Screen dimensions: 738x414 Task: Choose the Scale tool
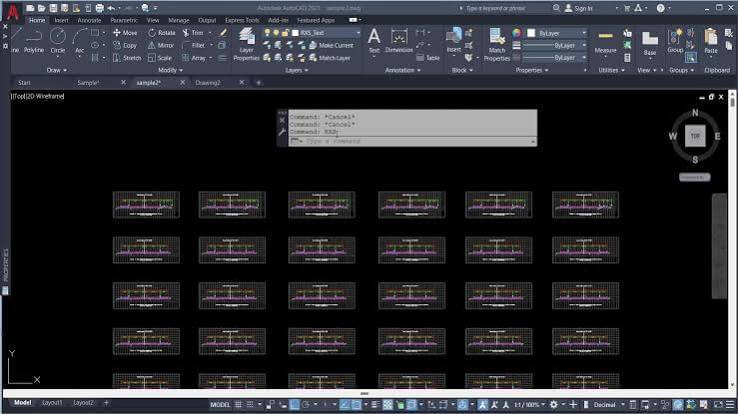pos(160,58)
